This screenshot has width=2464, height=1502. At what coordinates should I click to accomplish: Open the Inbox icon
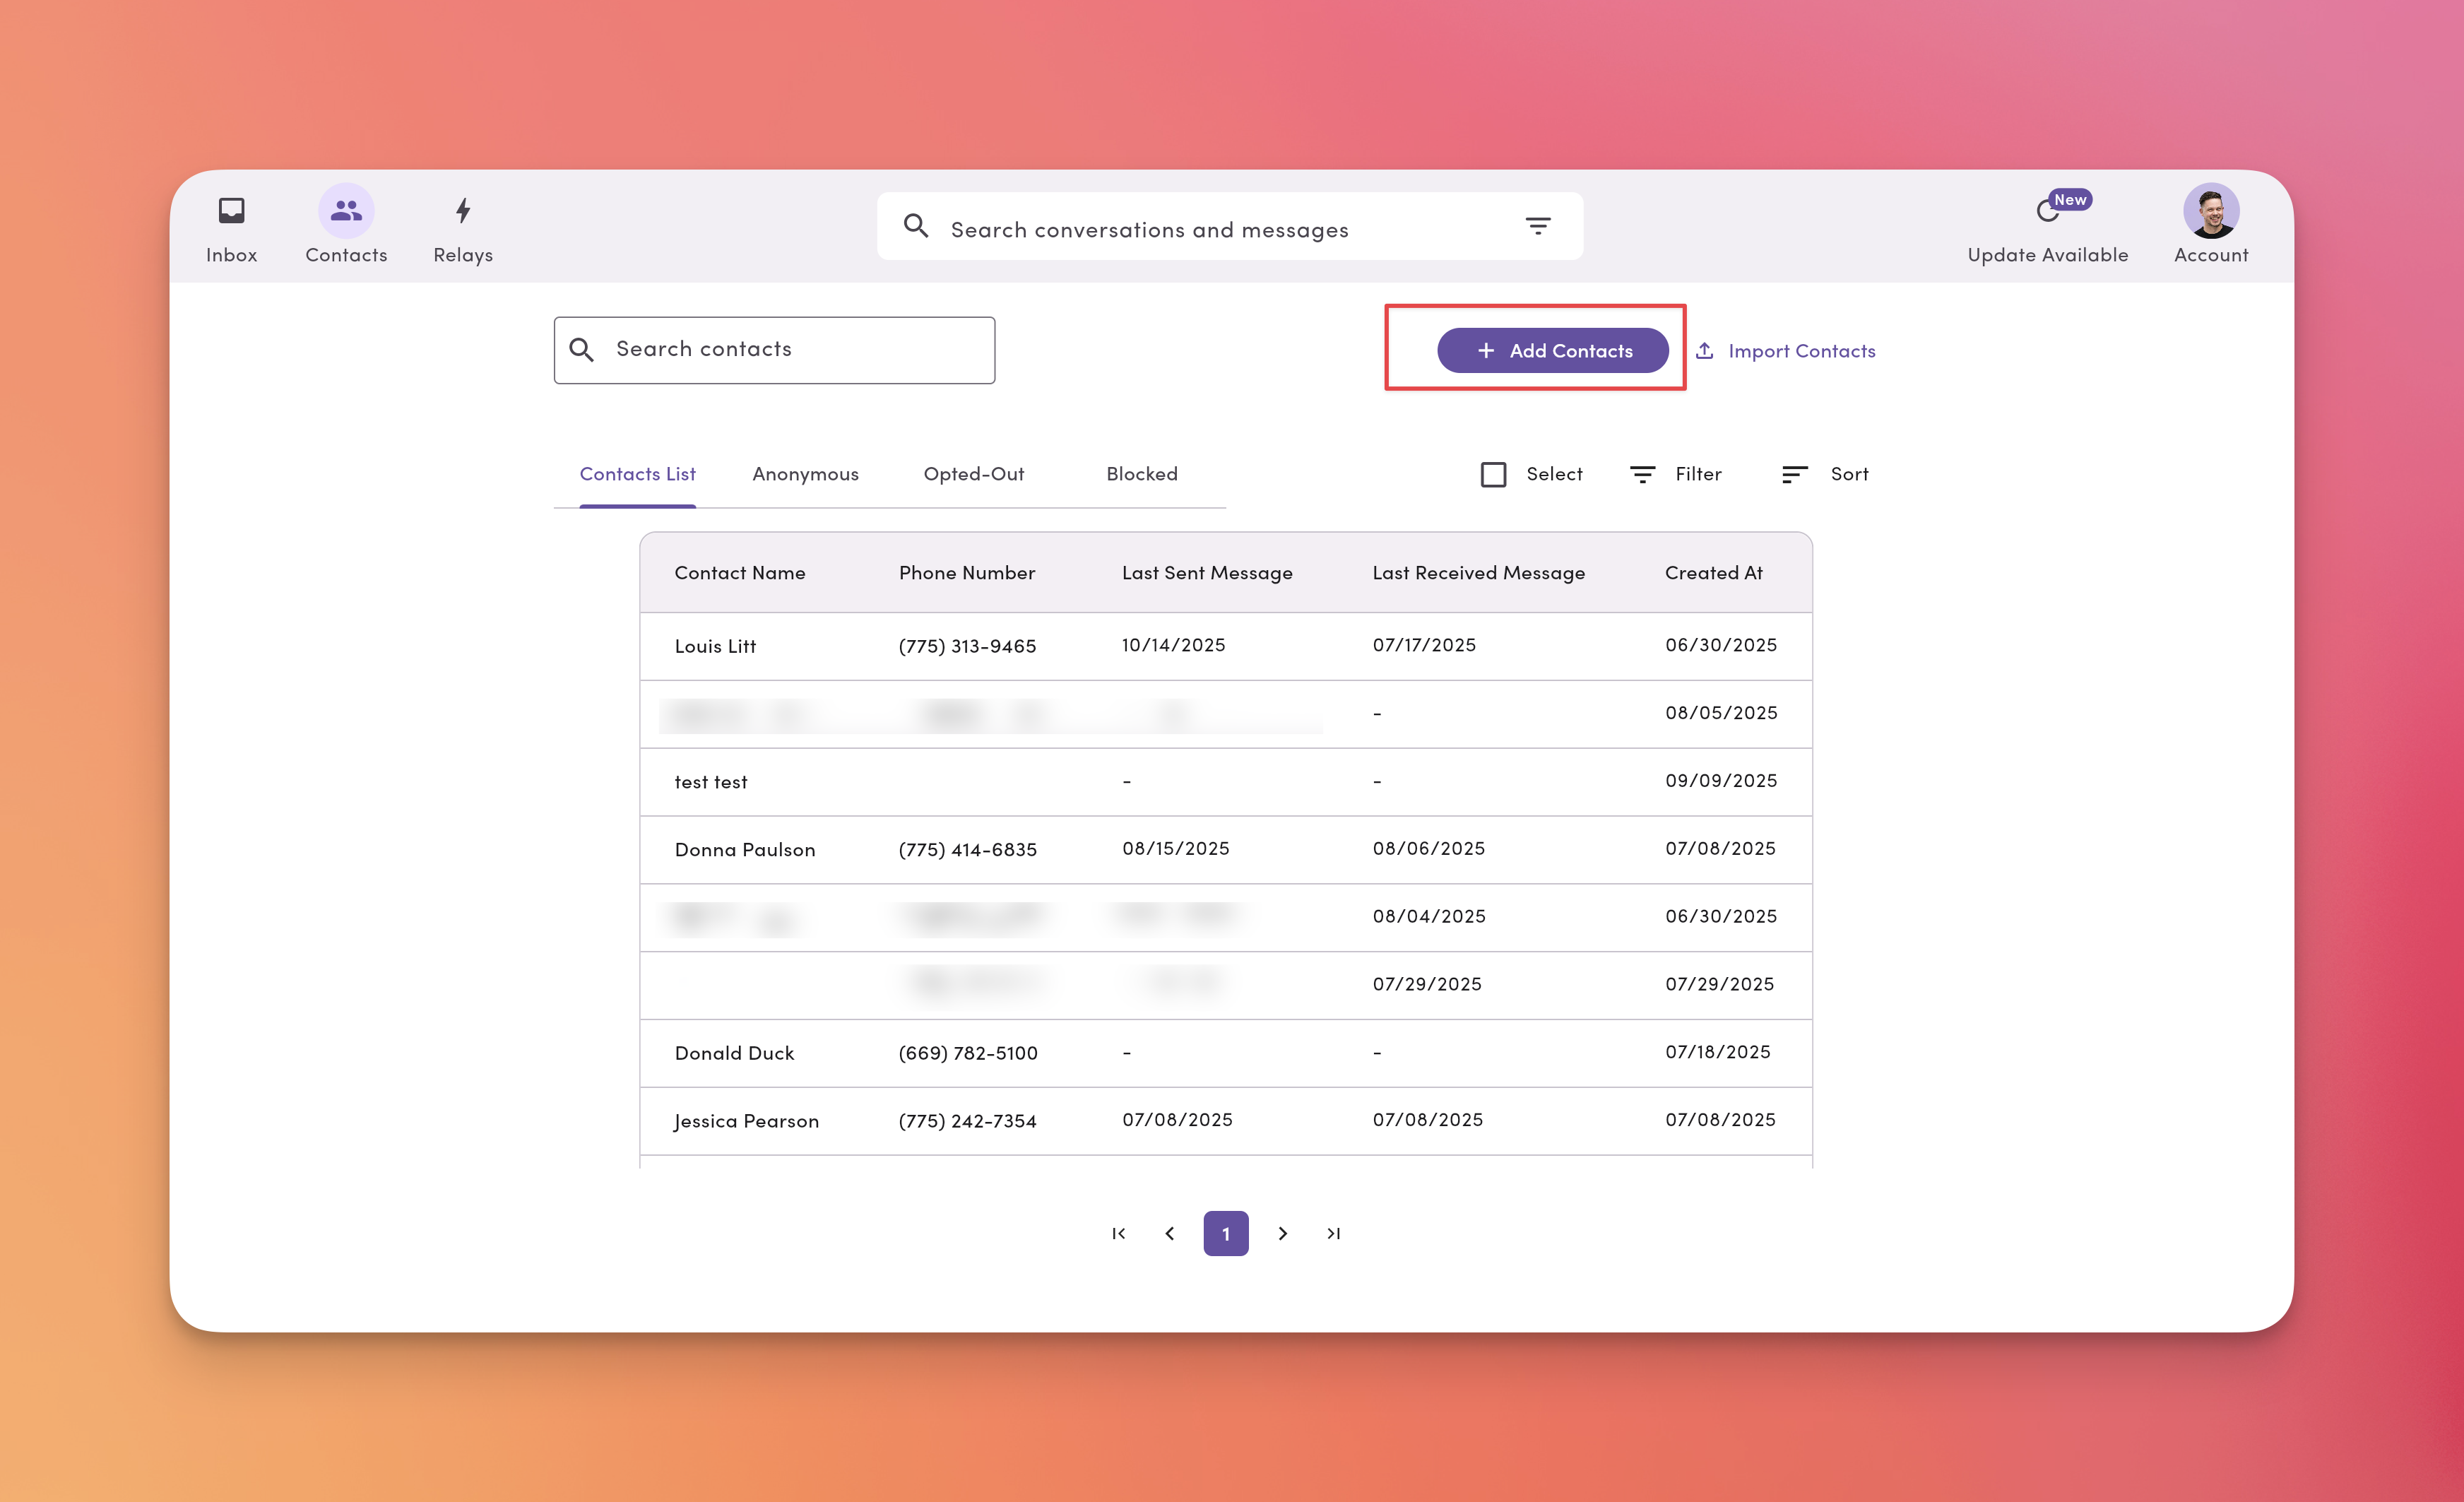pyautogui.click(x=231, y=210)
